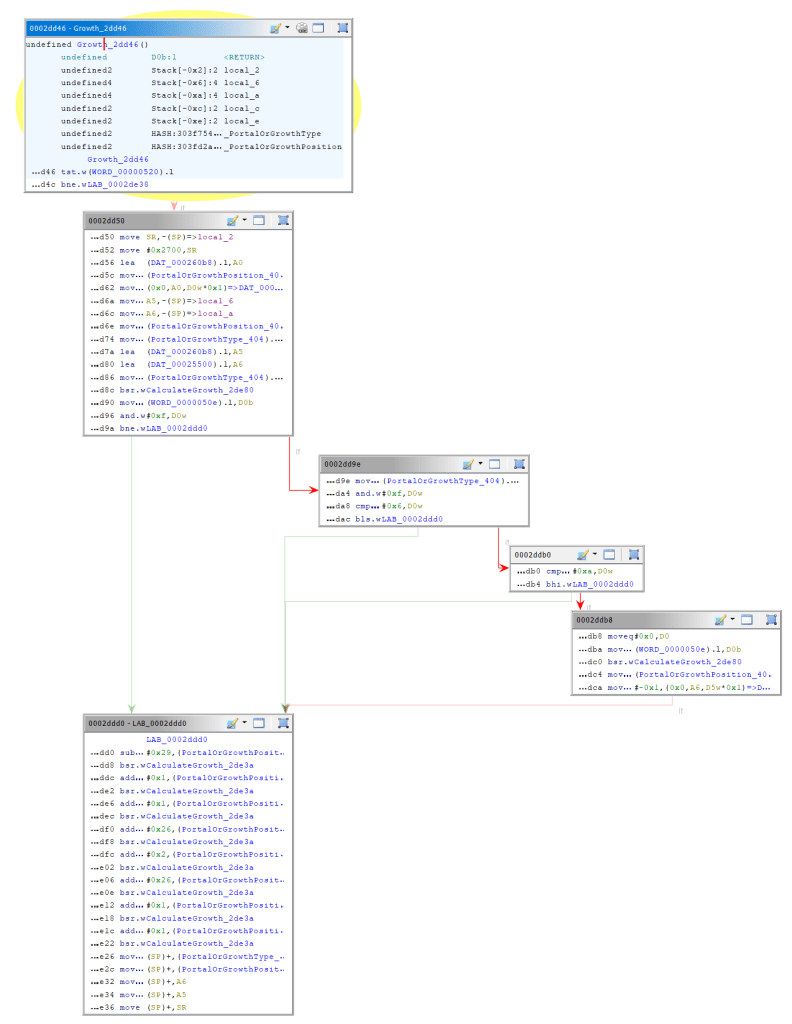View Growth_2dd46 block in full window

pyautogui.click(x=318, y=28)
